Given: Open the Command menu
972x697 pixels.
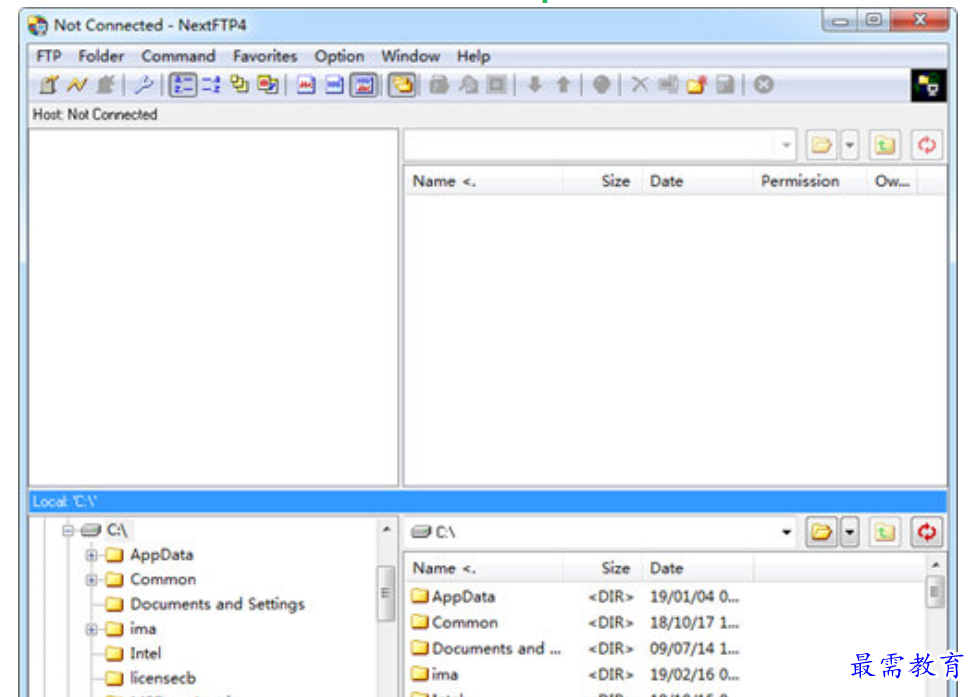Looking at the screenshot, I should click(x=178, y=56).
